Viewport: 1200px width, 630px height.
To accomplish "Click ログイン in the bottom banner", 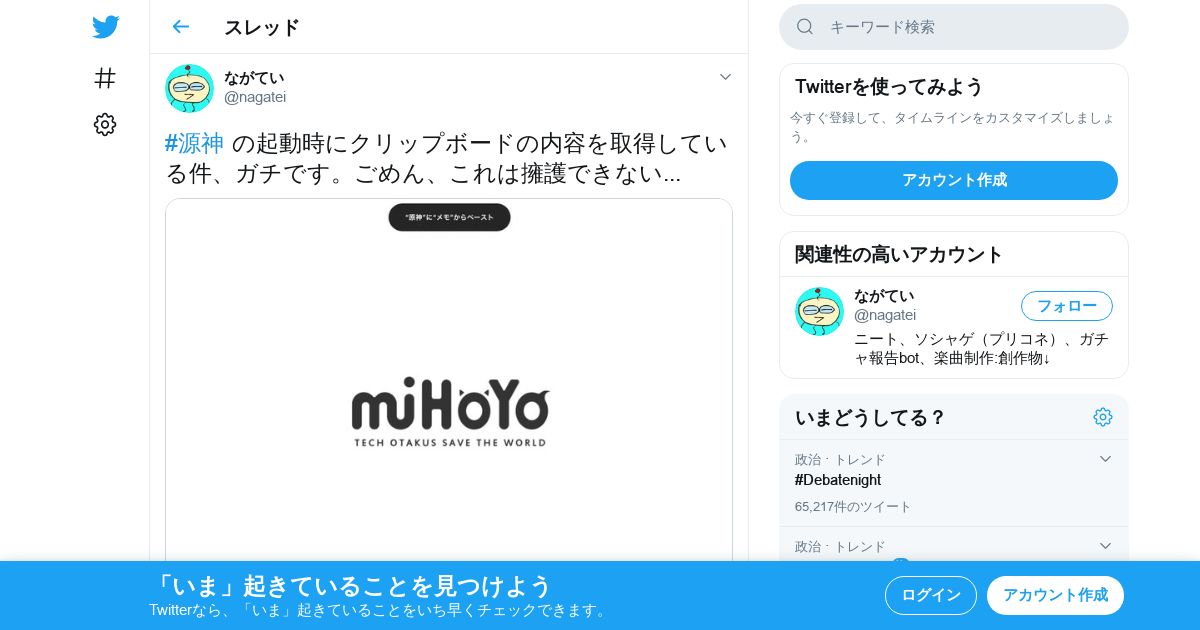I will click(931, 595).
